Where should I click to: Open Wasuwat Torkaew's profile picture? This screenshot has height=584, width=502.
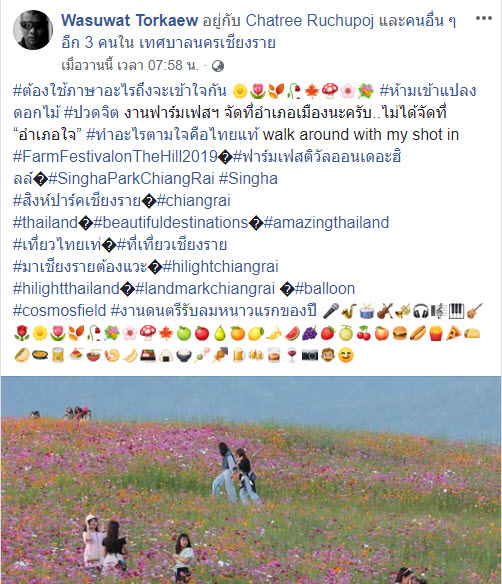(x=33, y=30)
